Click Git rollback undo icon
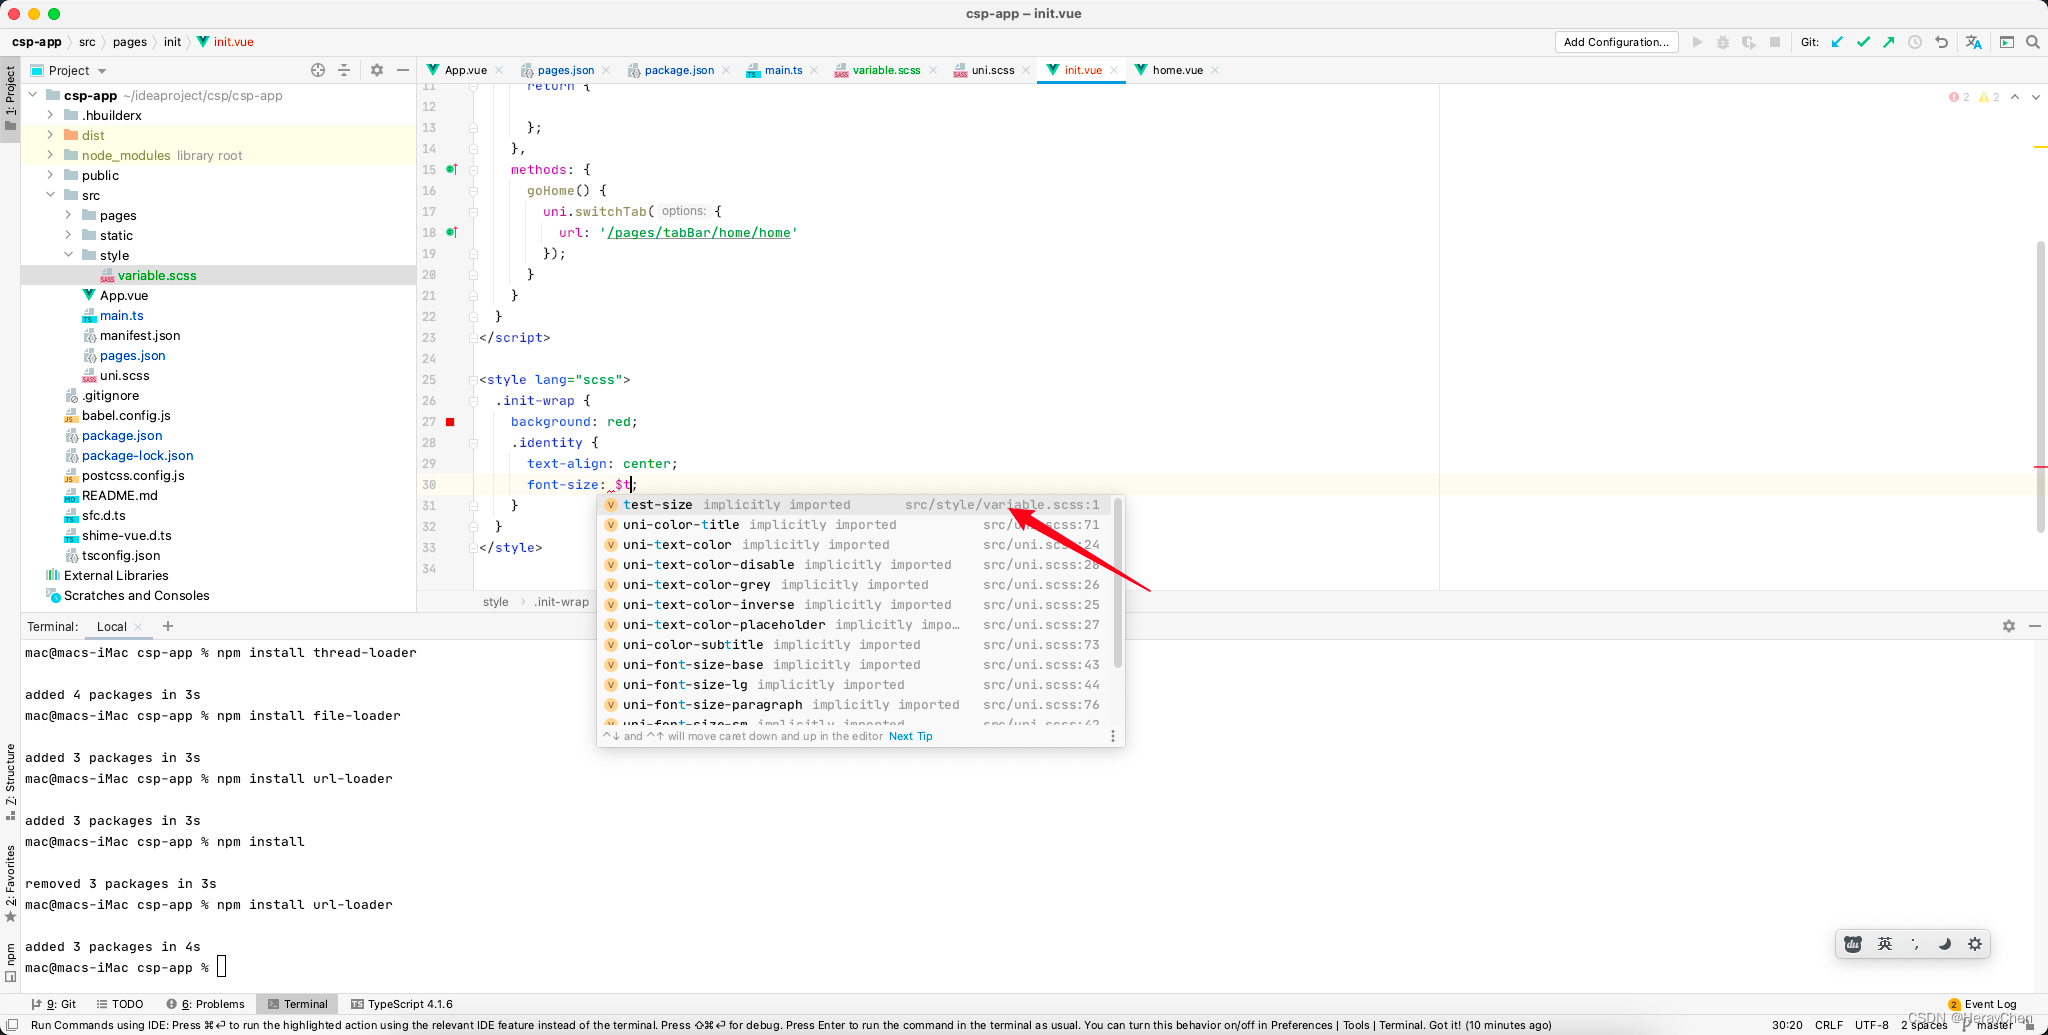2048x1035 pixels. [1941, 42]
